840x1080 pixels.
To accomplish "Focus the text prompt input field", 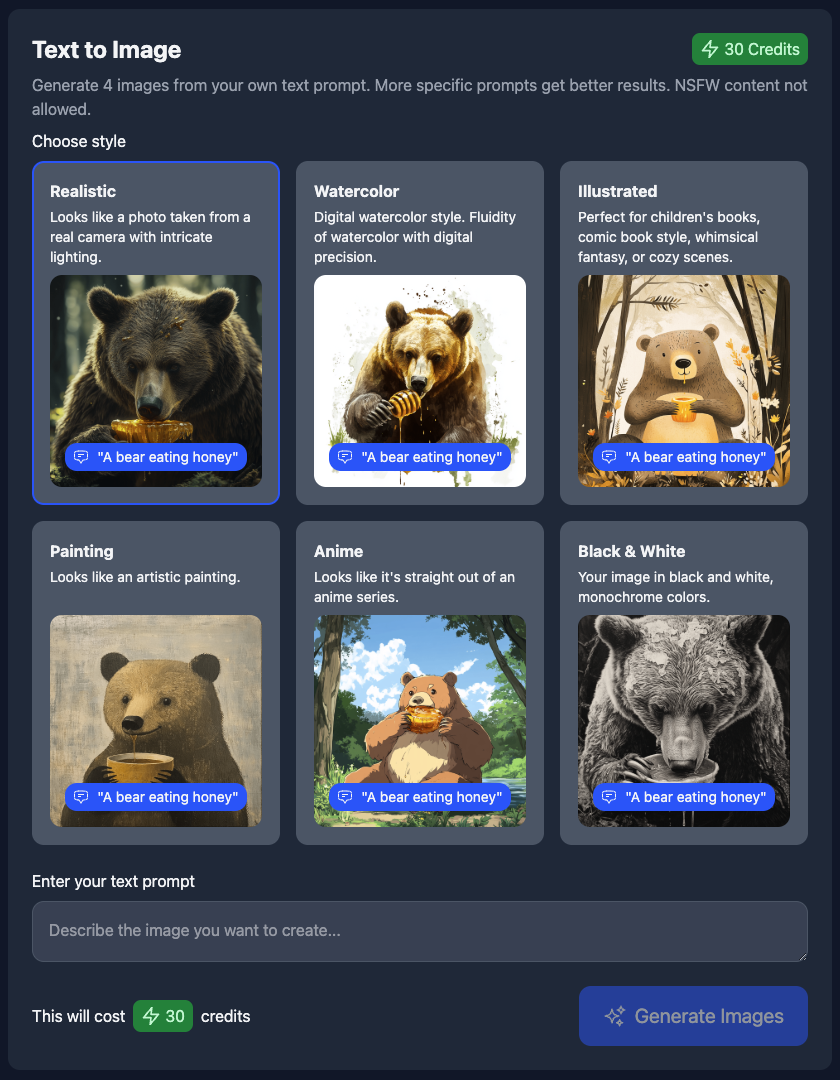I will coord(420,931).
